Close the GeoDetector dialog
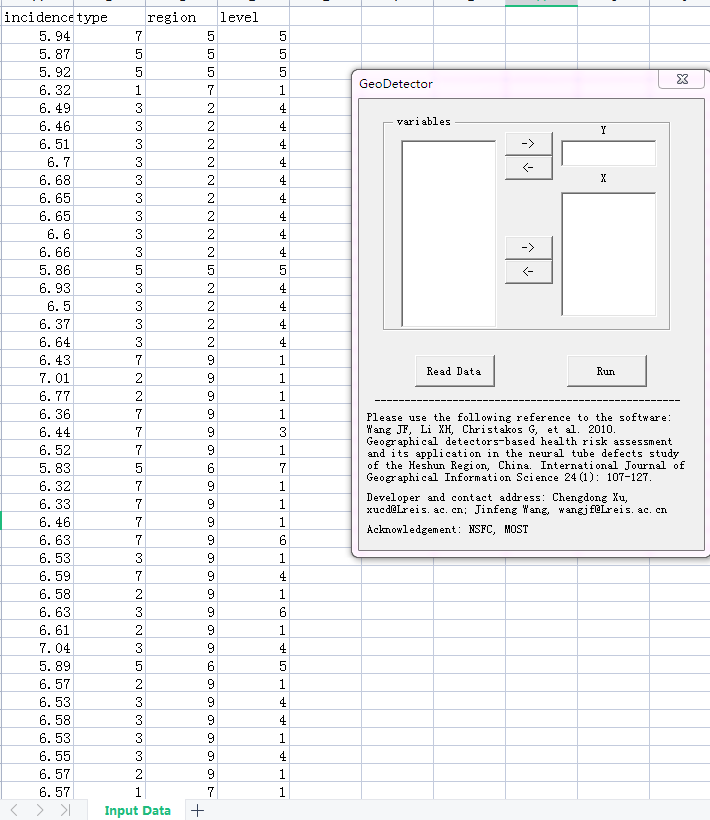Viewport: 710px width, 820px height. (x=682, y=79)
